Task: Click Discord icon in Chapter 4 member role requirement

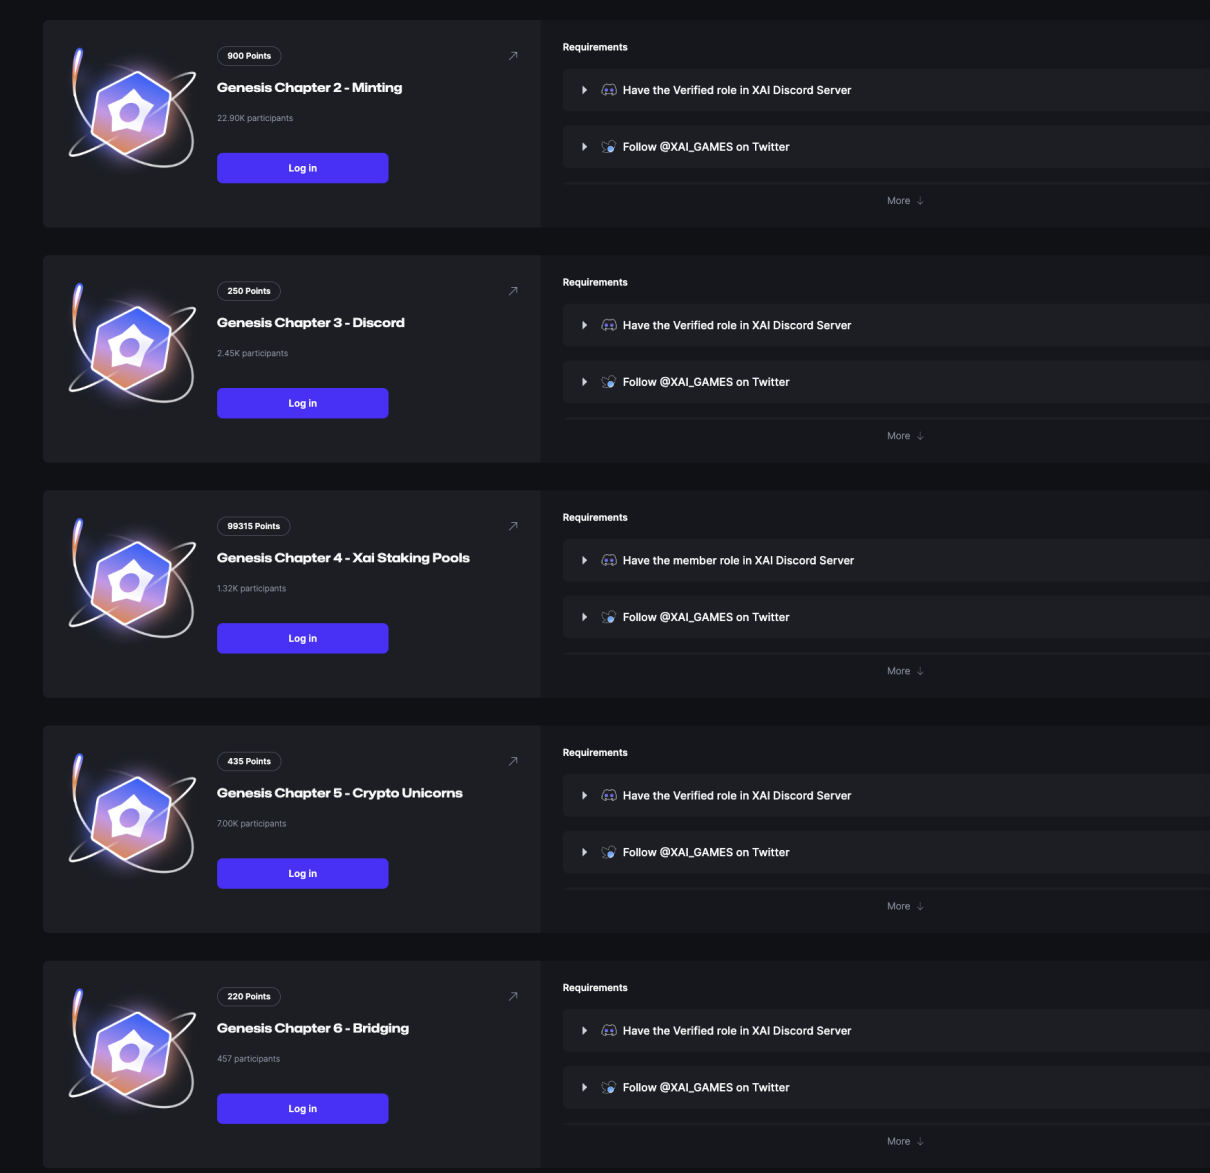Action: coord(609,560)
